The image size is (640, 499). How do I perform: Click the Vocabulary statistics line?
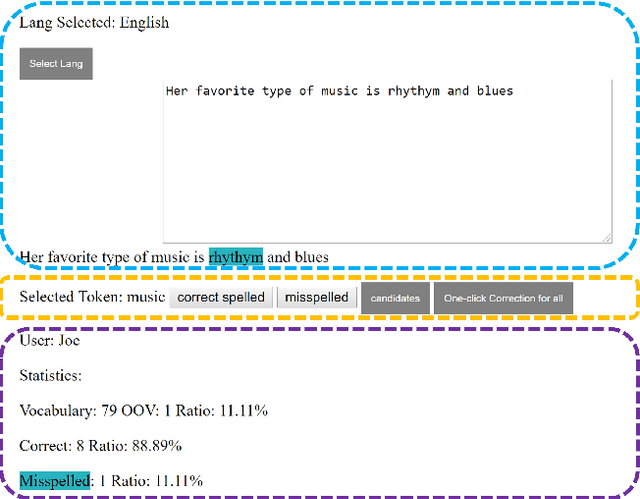pos(143,411)
